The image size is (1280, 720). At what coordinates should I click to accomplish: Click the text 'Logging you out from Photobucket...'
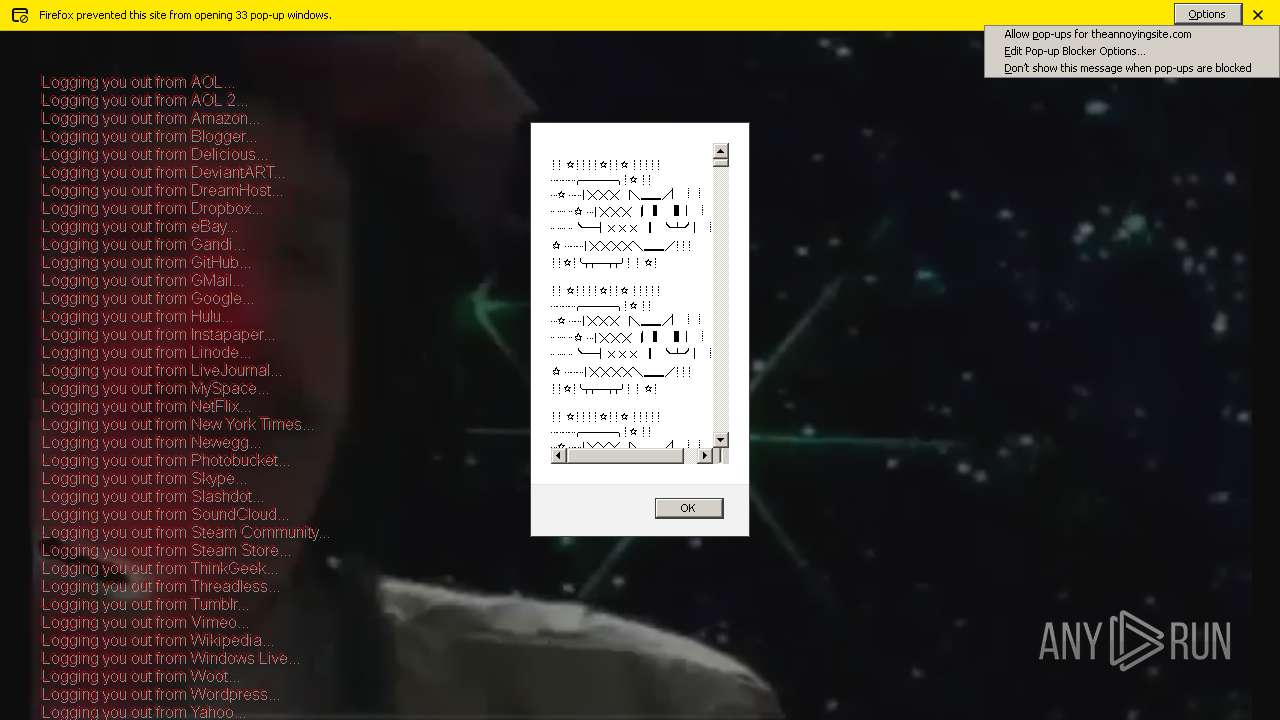(166, 460)
